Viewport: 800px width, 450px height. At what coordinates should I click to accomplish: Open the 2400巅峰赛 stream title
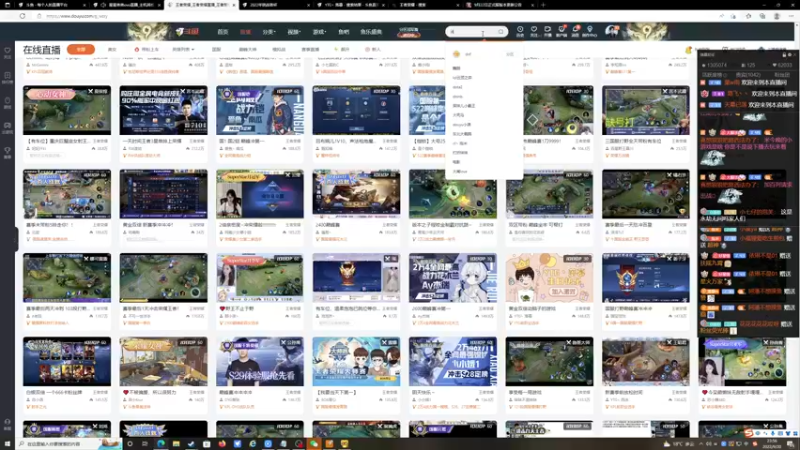tap(328, 224)
